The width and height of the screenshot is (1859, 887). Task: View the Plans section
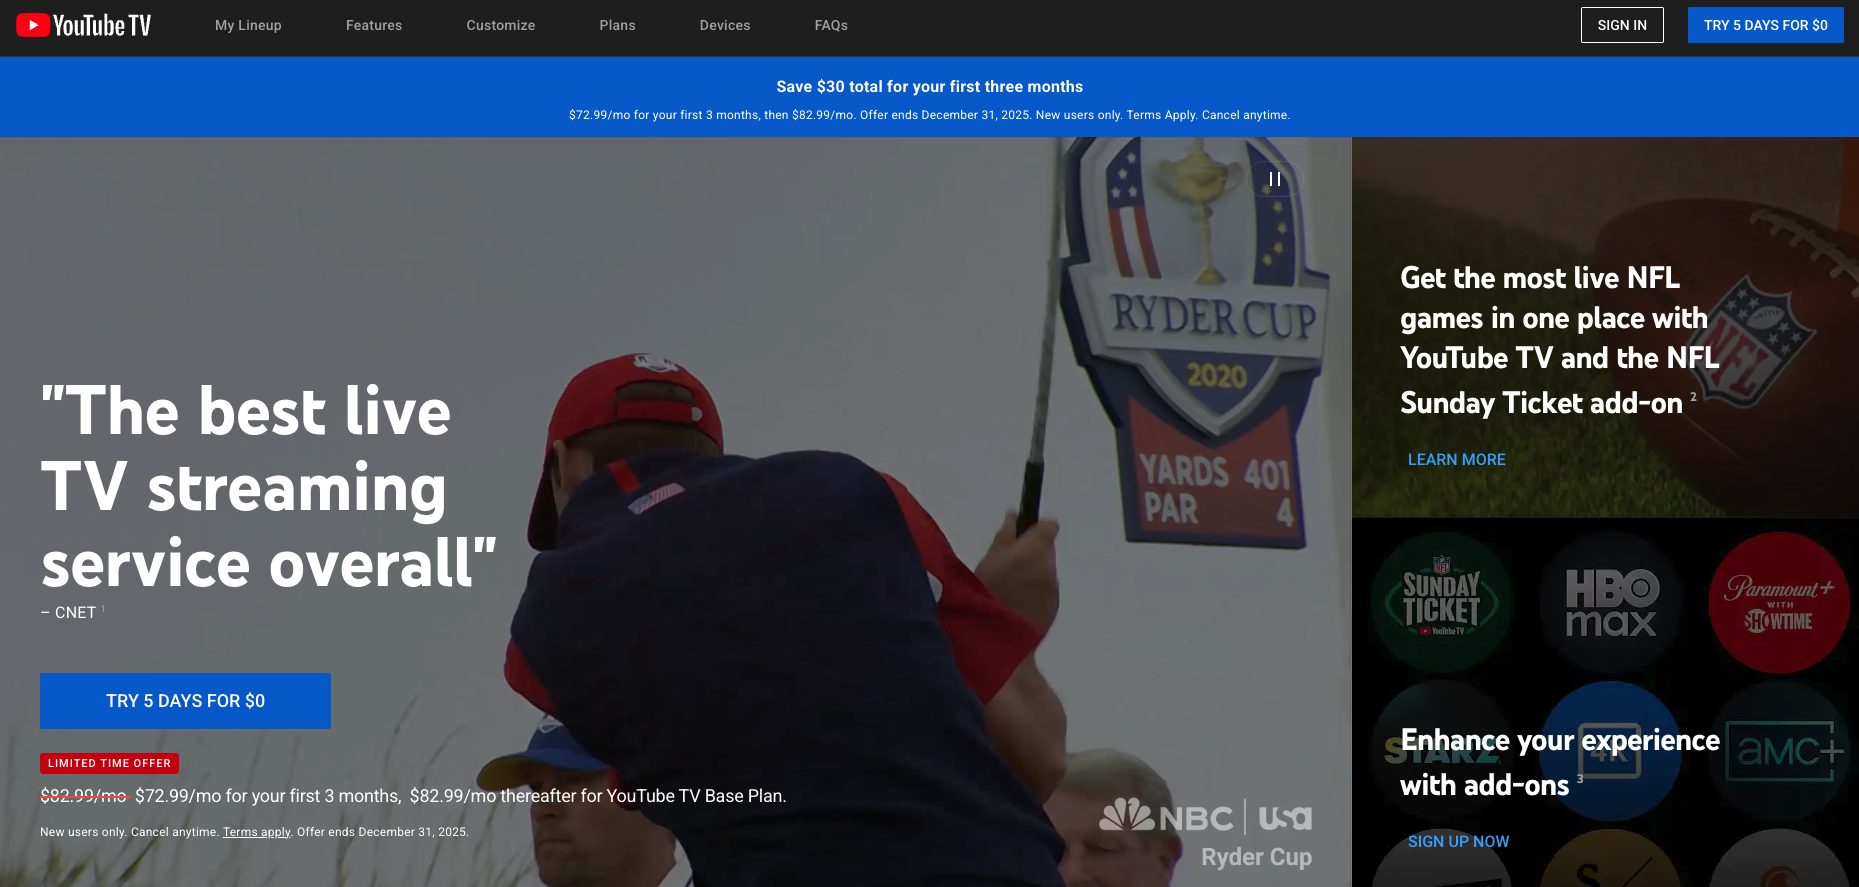[x=617, y=25]
